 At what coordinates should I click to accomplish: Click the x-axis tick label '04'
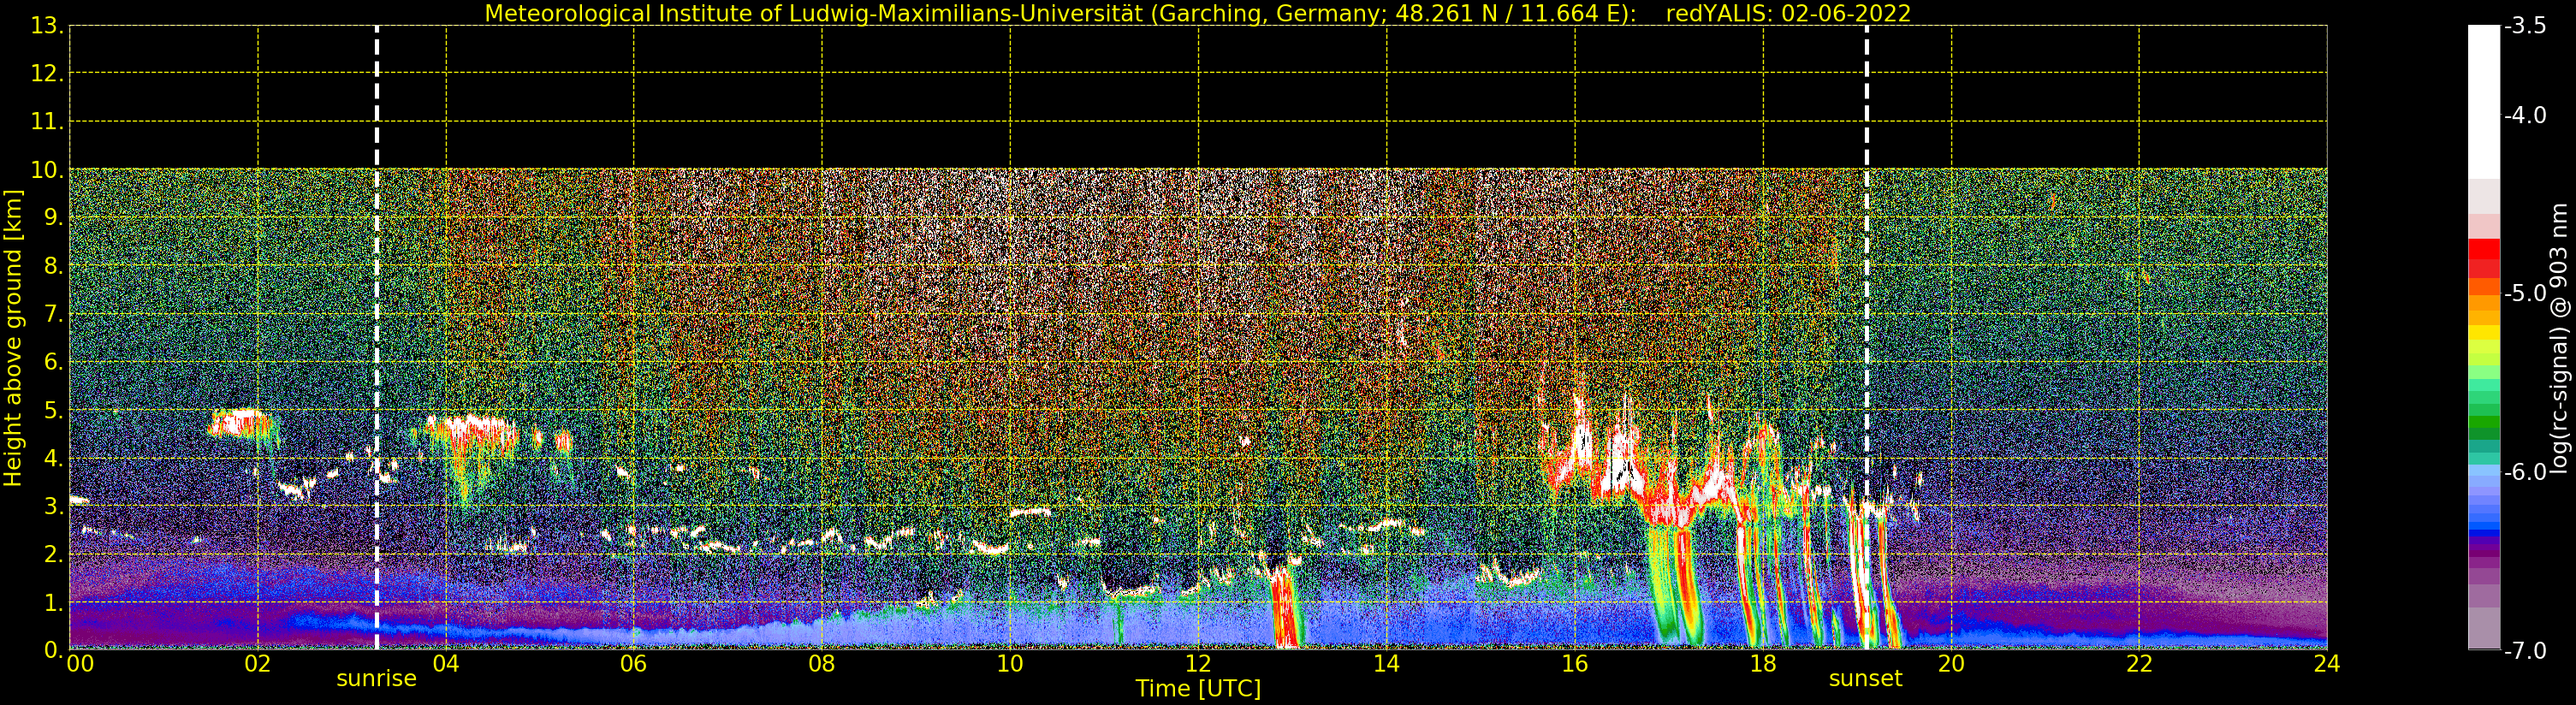[445, 664]
